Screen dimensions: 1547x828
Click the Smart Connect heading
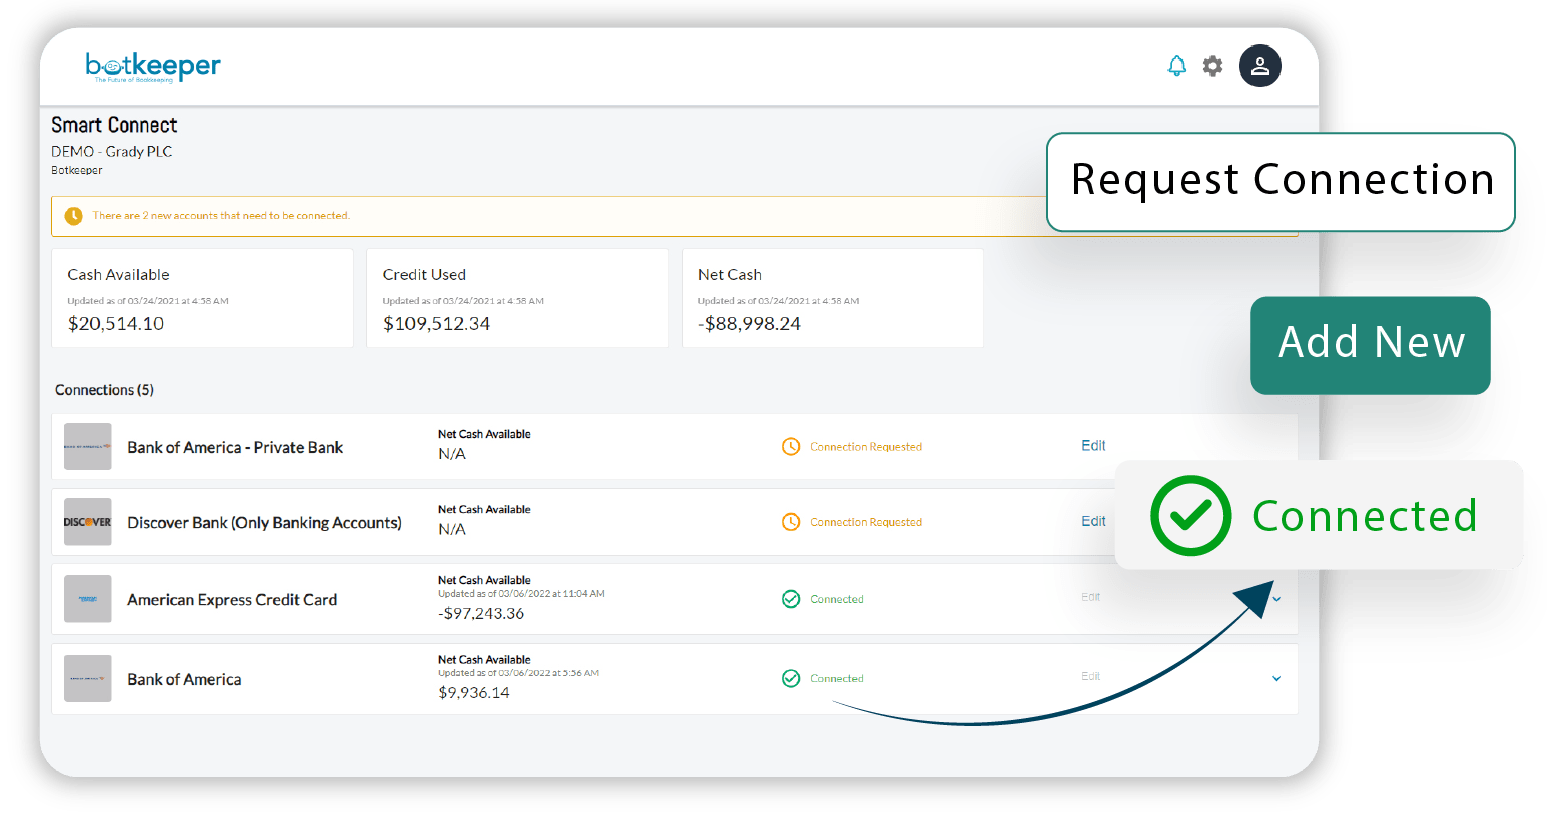point(114,125)
